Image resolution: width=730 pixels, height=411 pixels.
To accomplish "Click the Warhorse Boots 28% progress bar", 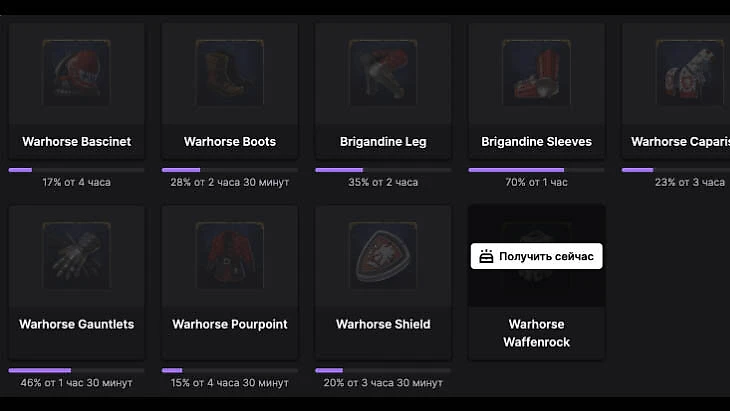I will click(x=230, y=170).
